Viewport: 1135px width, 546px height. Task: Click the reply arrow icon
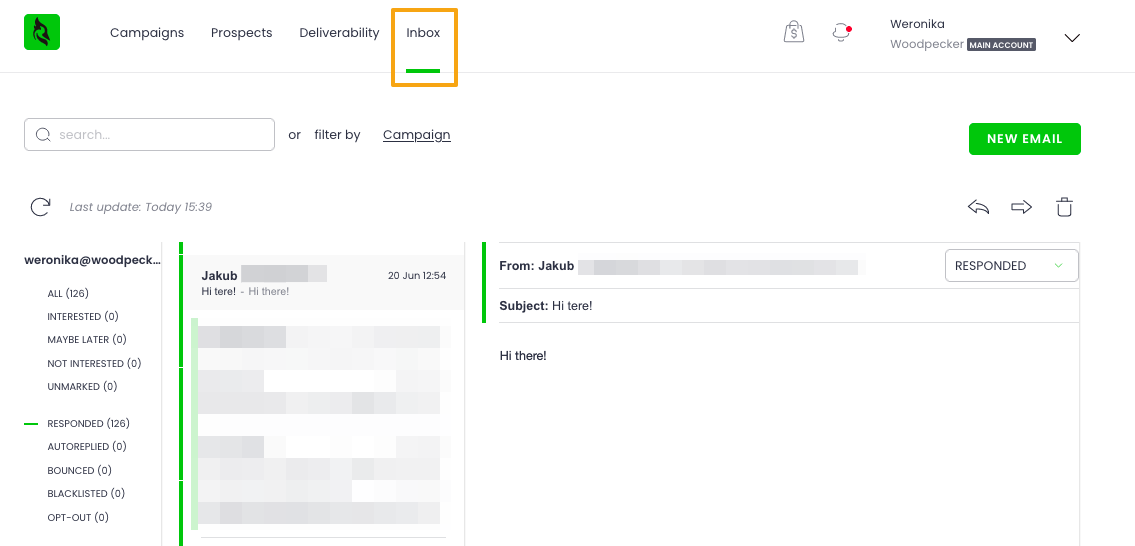(x=978, y=207)
